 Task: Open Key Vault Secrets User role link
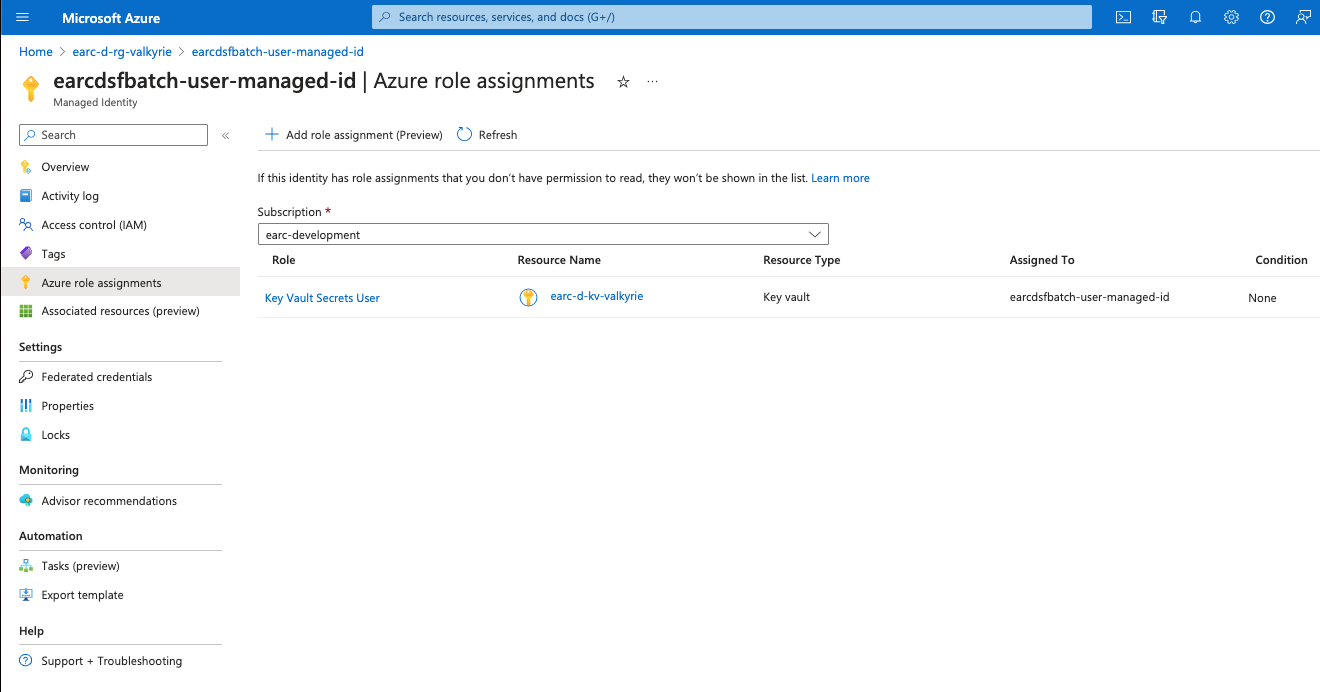[x=322, y=298]
